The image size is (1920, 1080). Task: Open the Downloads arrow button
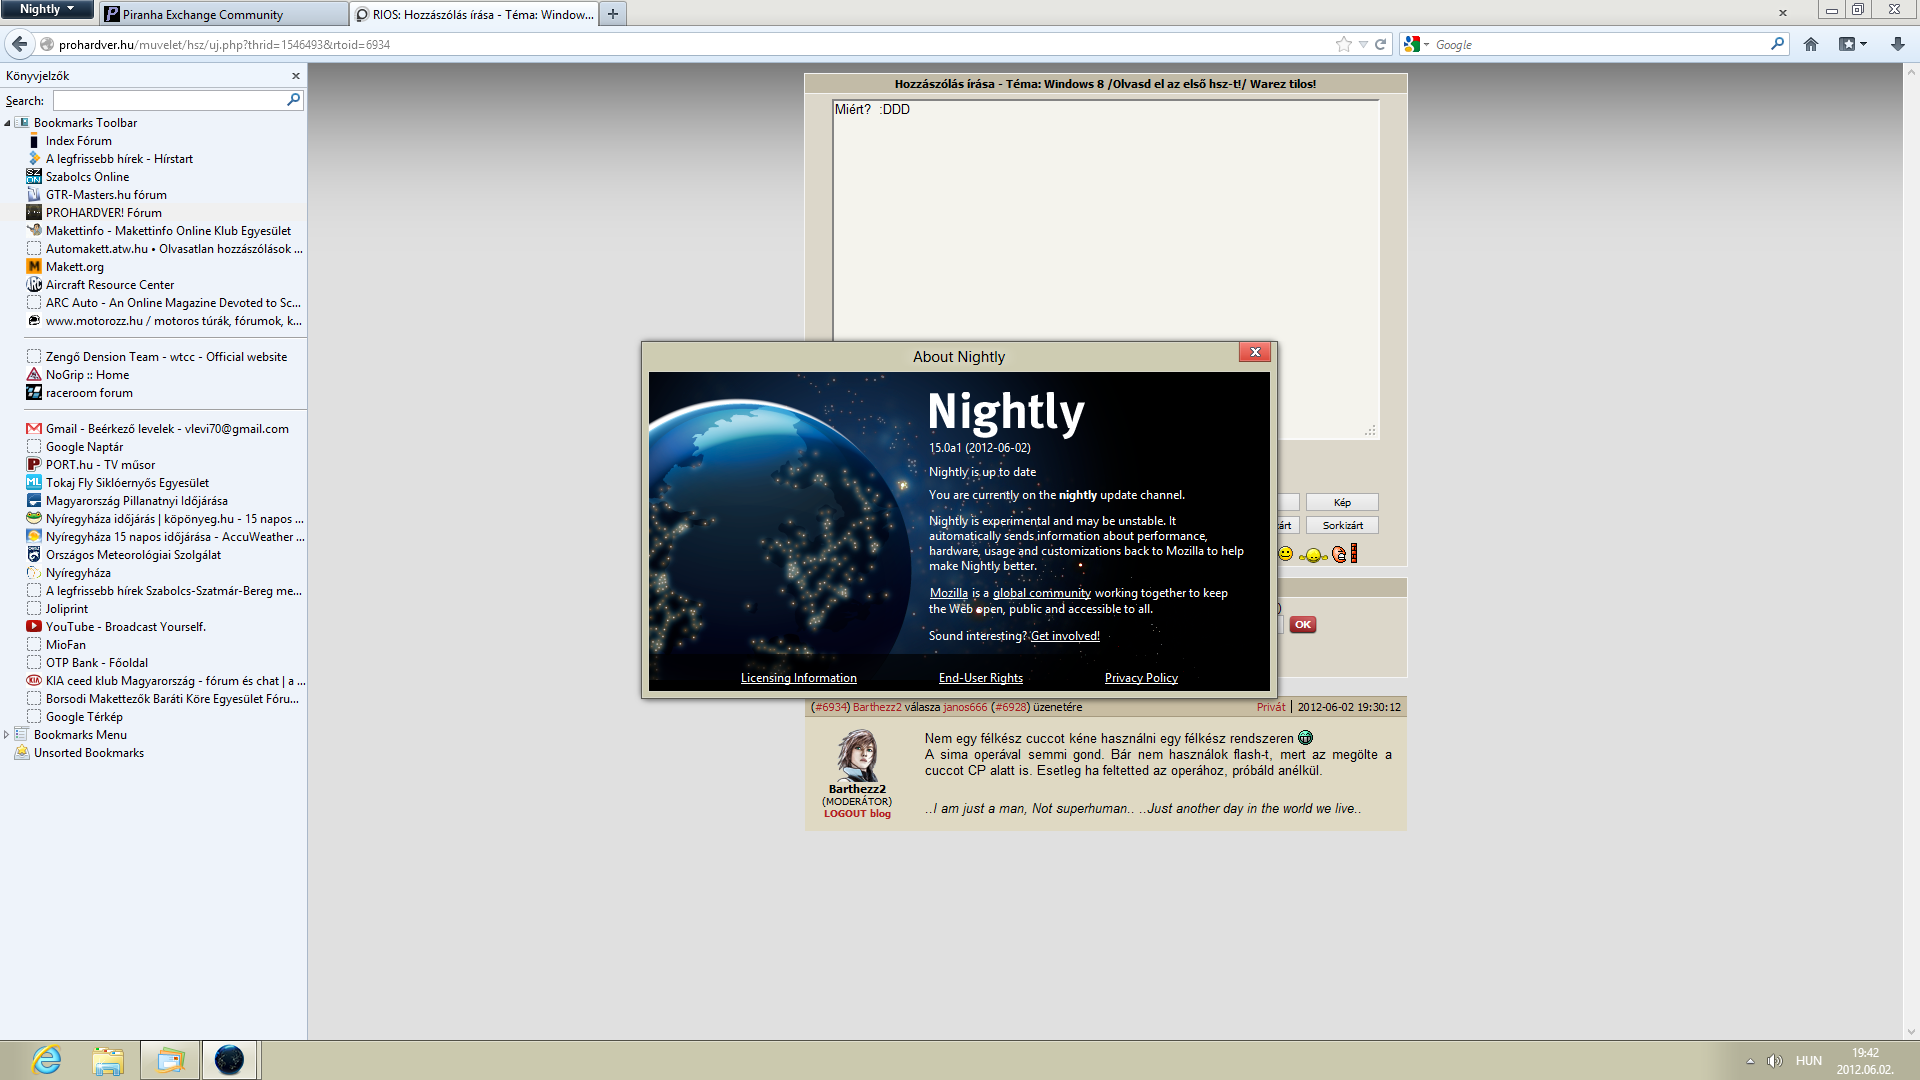[x=1897, y=44]
